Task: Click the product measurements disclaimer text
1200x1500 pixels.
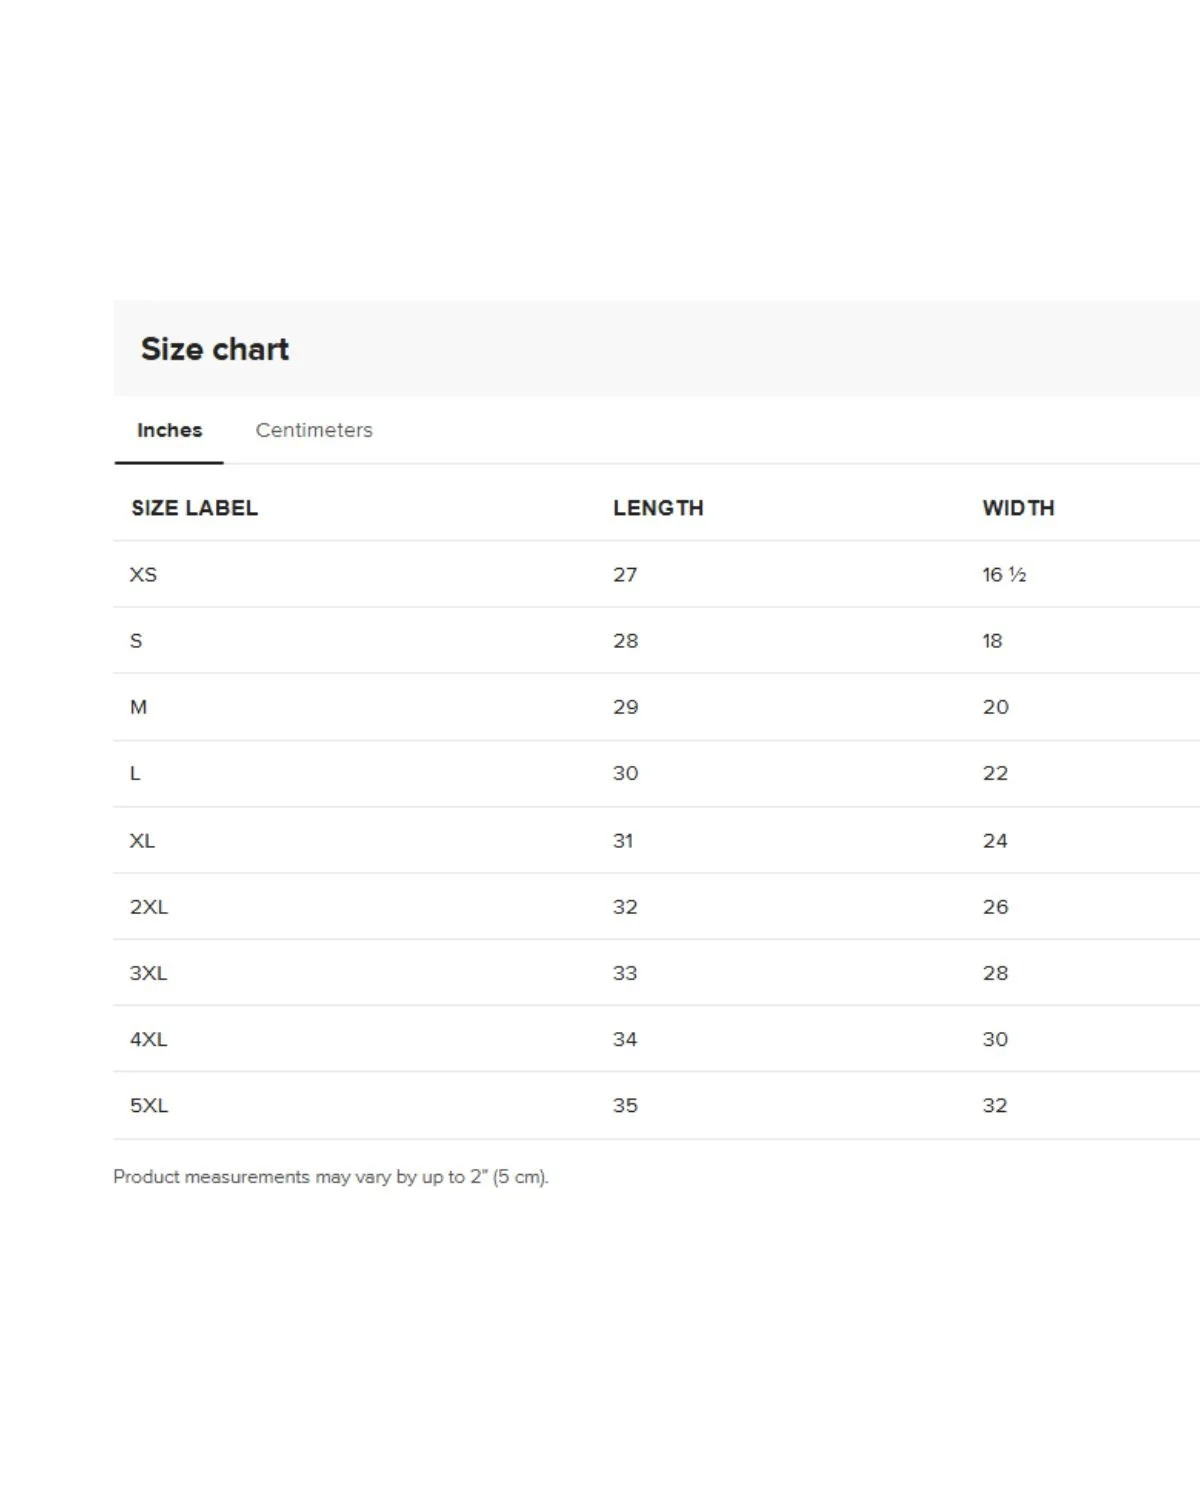Action: [330, 1177]
